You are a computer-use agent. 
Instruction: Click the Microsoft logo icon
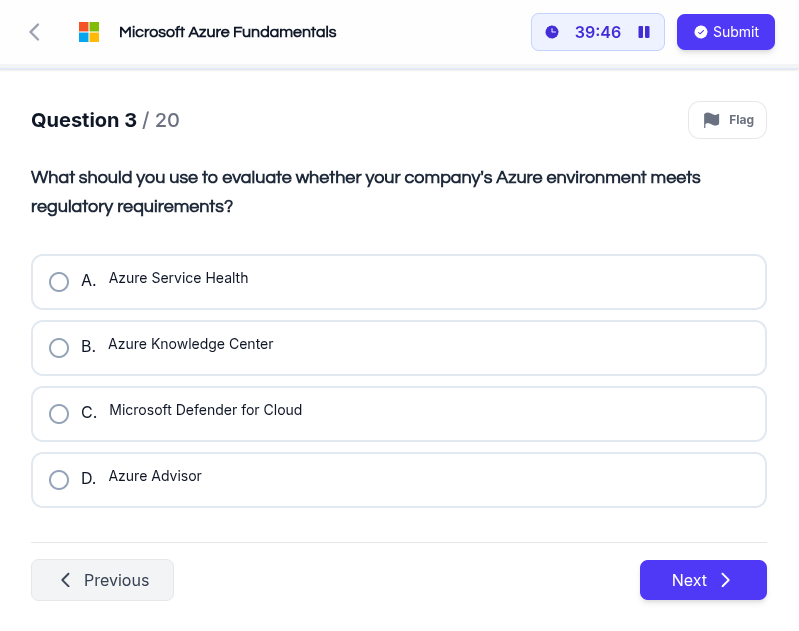click(x=89, y=32)
